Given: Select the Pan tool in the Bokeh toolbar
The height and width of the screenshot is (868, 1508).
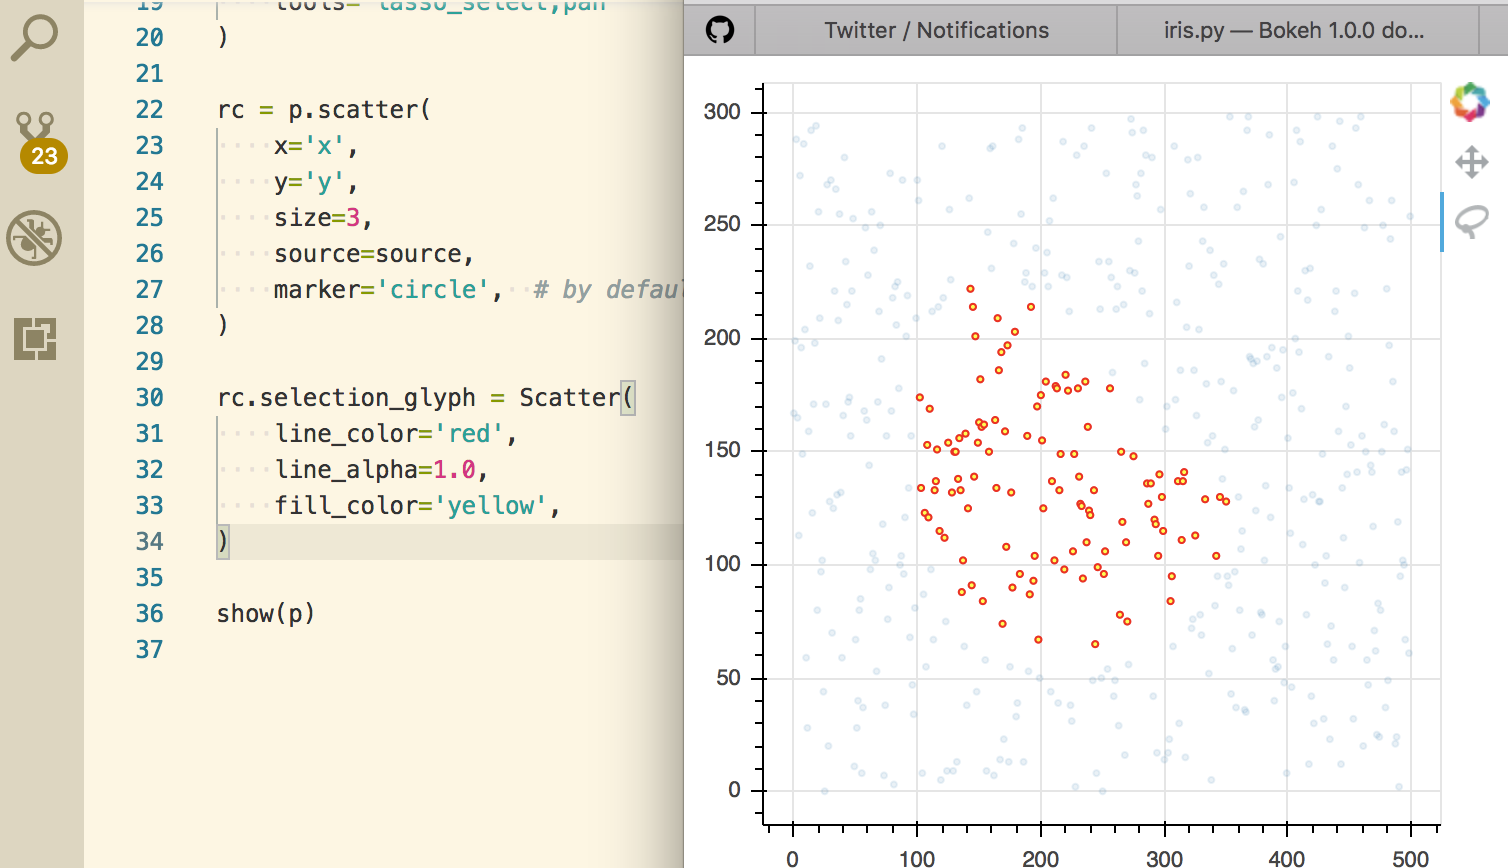Looking at the screenshot, I should tap(1471, 161).
